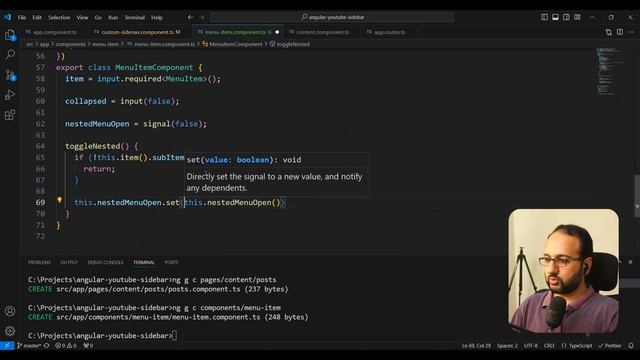Screen dimensions: 640x360
Task: Expand the 'app' breadcrumb segment
Action: coord(44,44)
